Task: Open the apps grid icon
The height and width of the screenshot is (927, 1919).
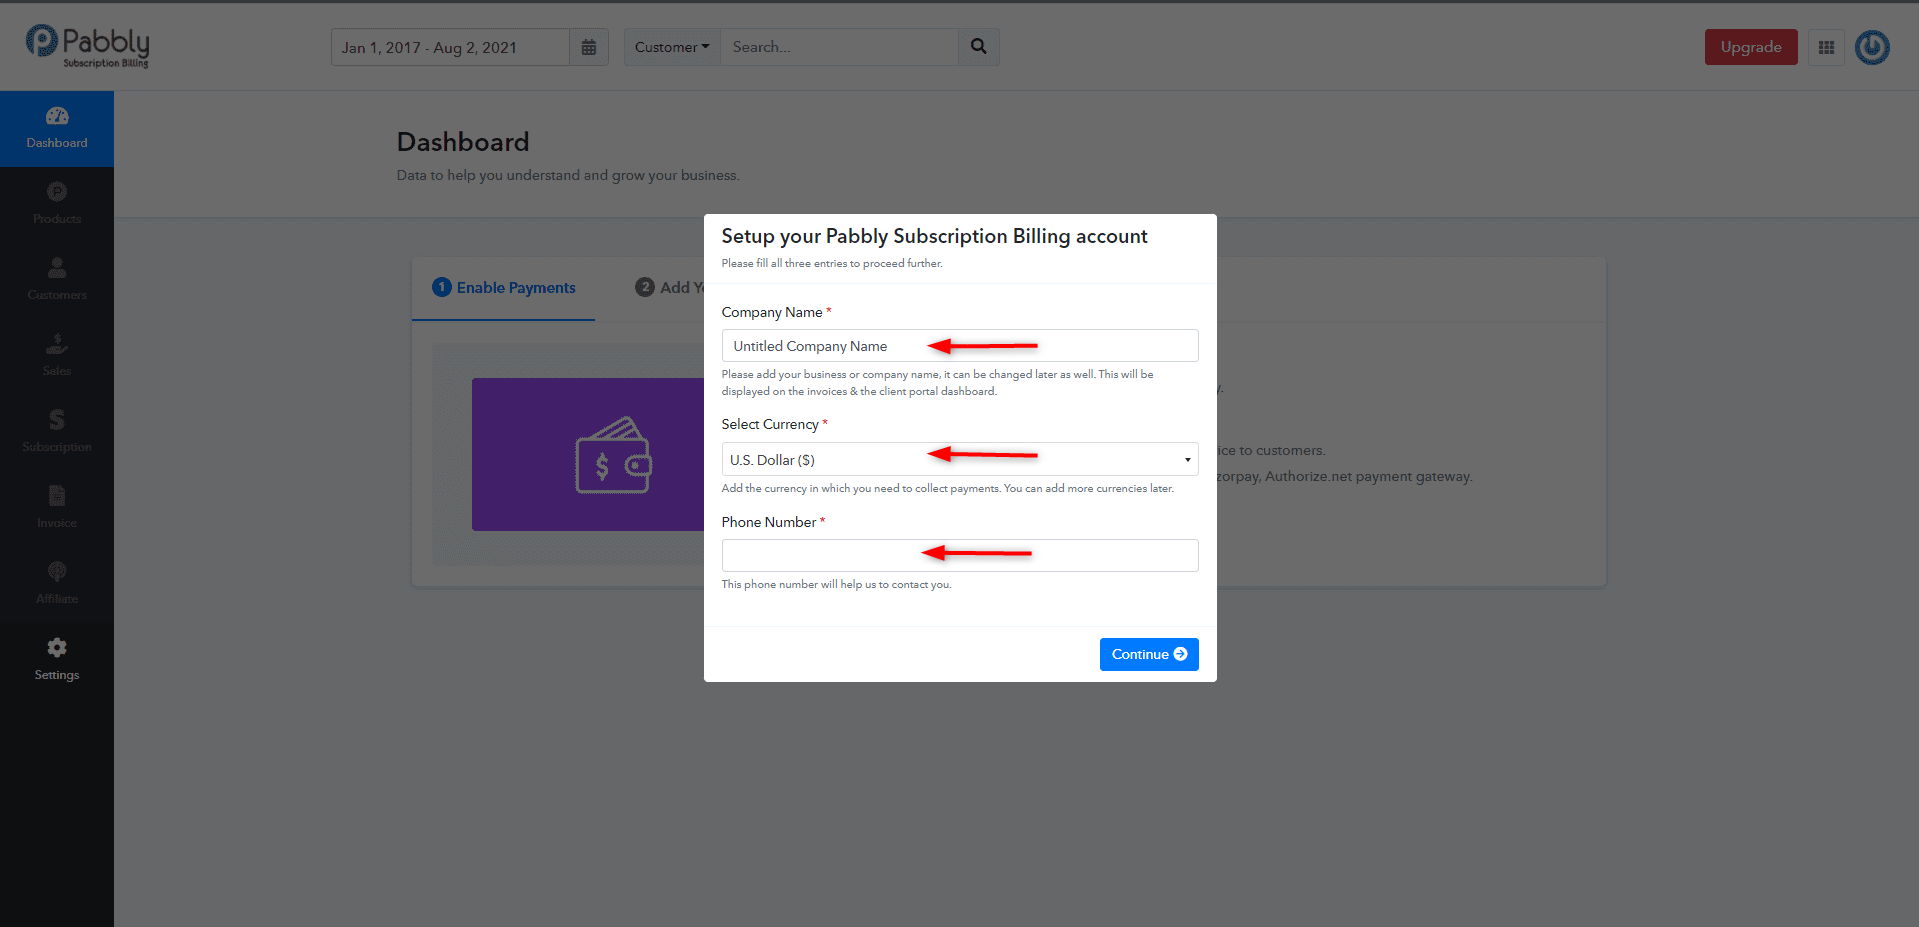Action: tap(1826, 47)
